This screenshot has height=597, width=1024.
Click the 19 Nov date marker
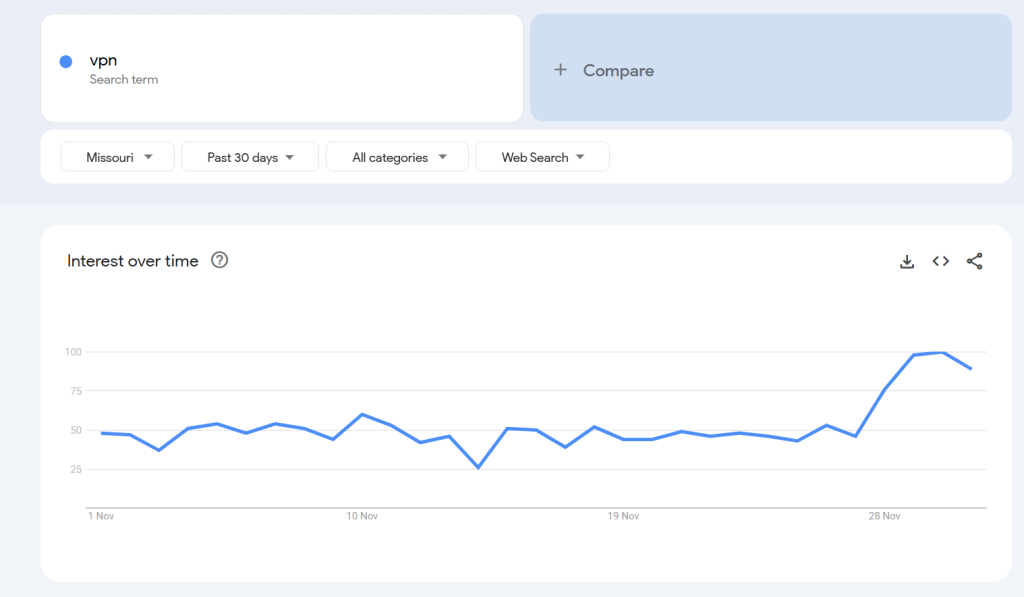tap(623, 516)
